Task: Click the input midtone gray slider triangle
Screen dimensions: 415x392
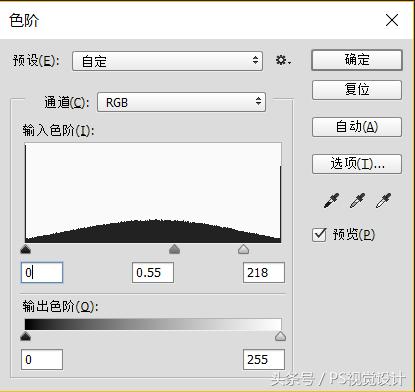Action: [x=174, y=249]
